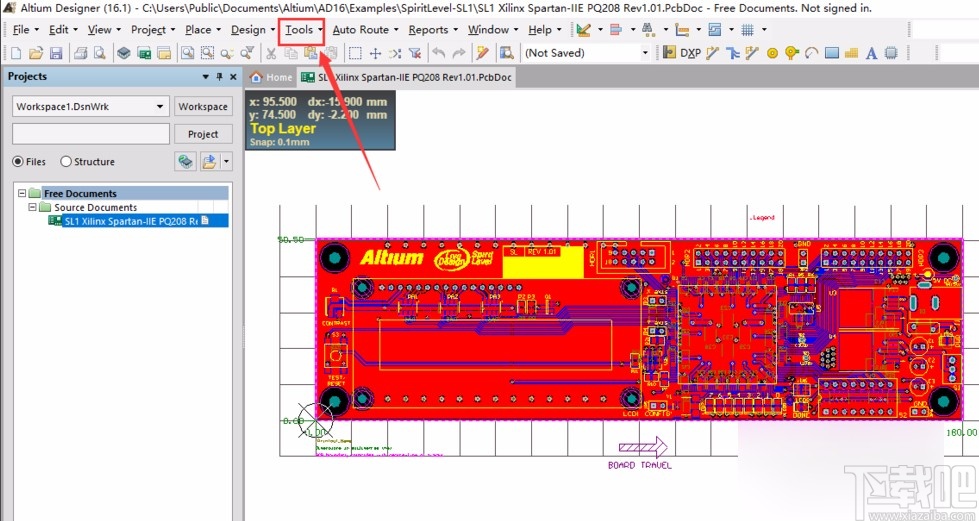Open the PCB release view icon

[144, 53]
